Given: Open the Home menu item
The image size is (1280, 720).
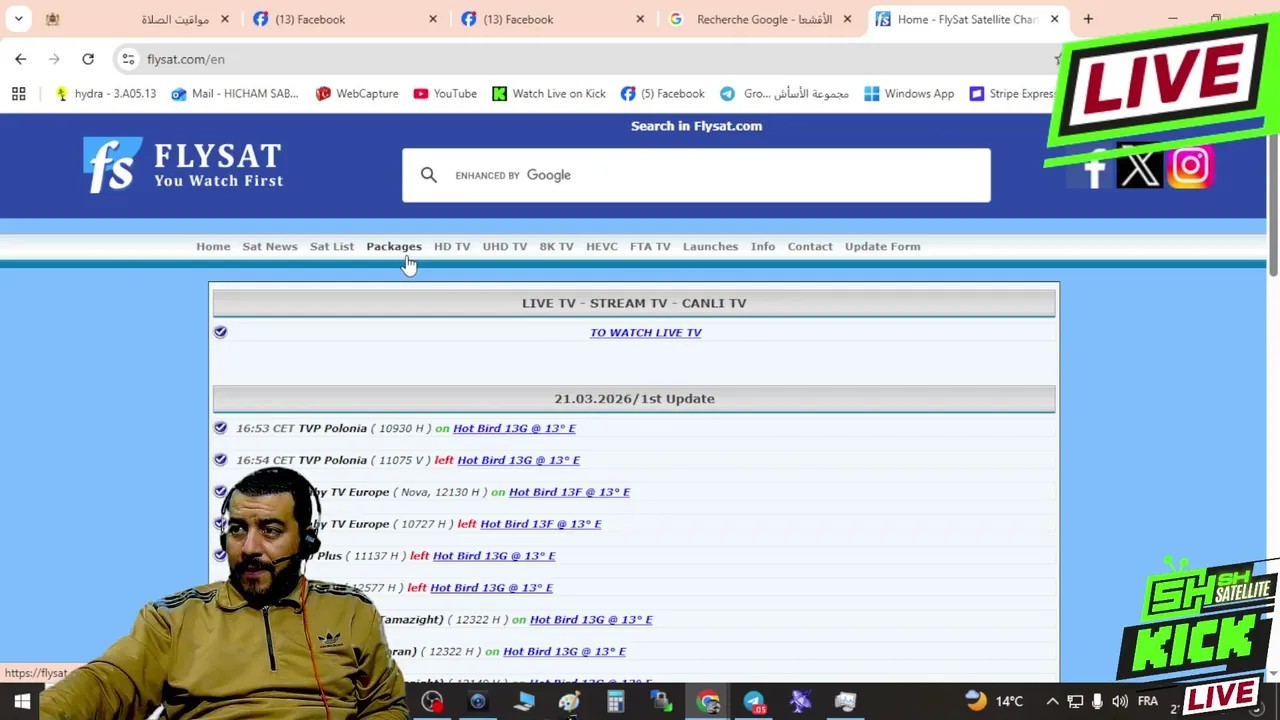Looking at the screenshot, I should [x=213, y=246].
